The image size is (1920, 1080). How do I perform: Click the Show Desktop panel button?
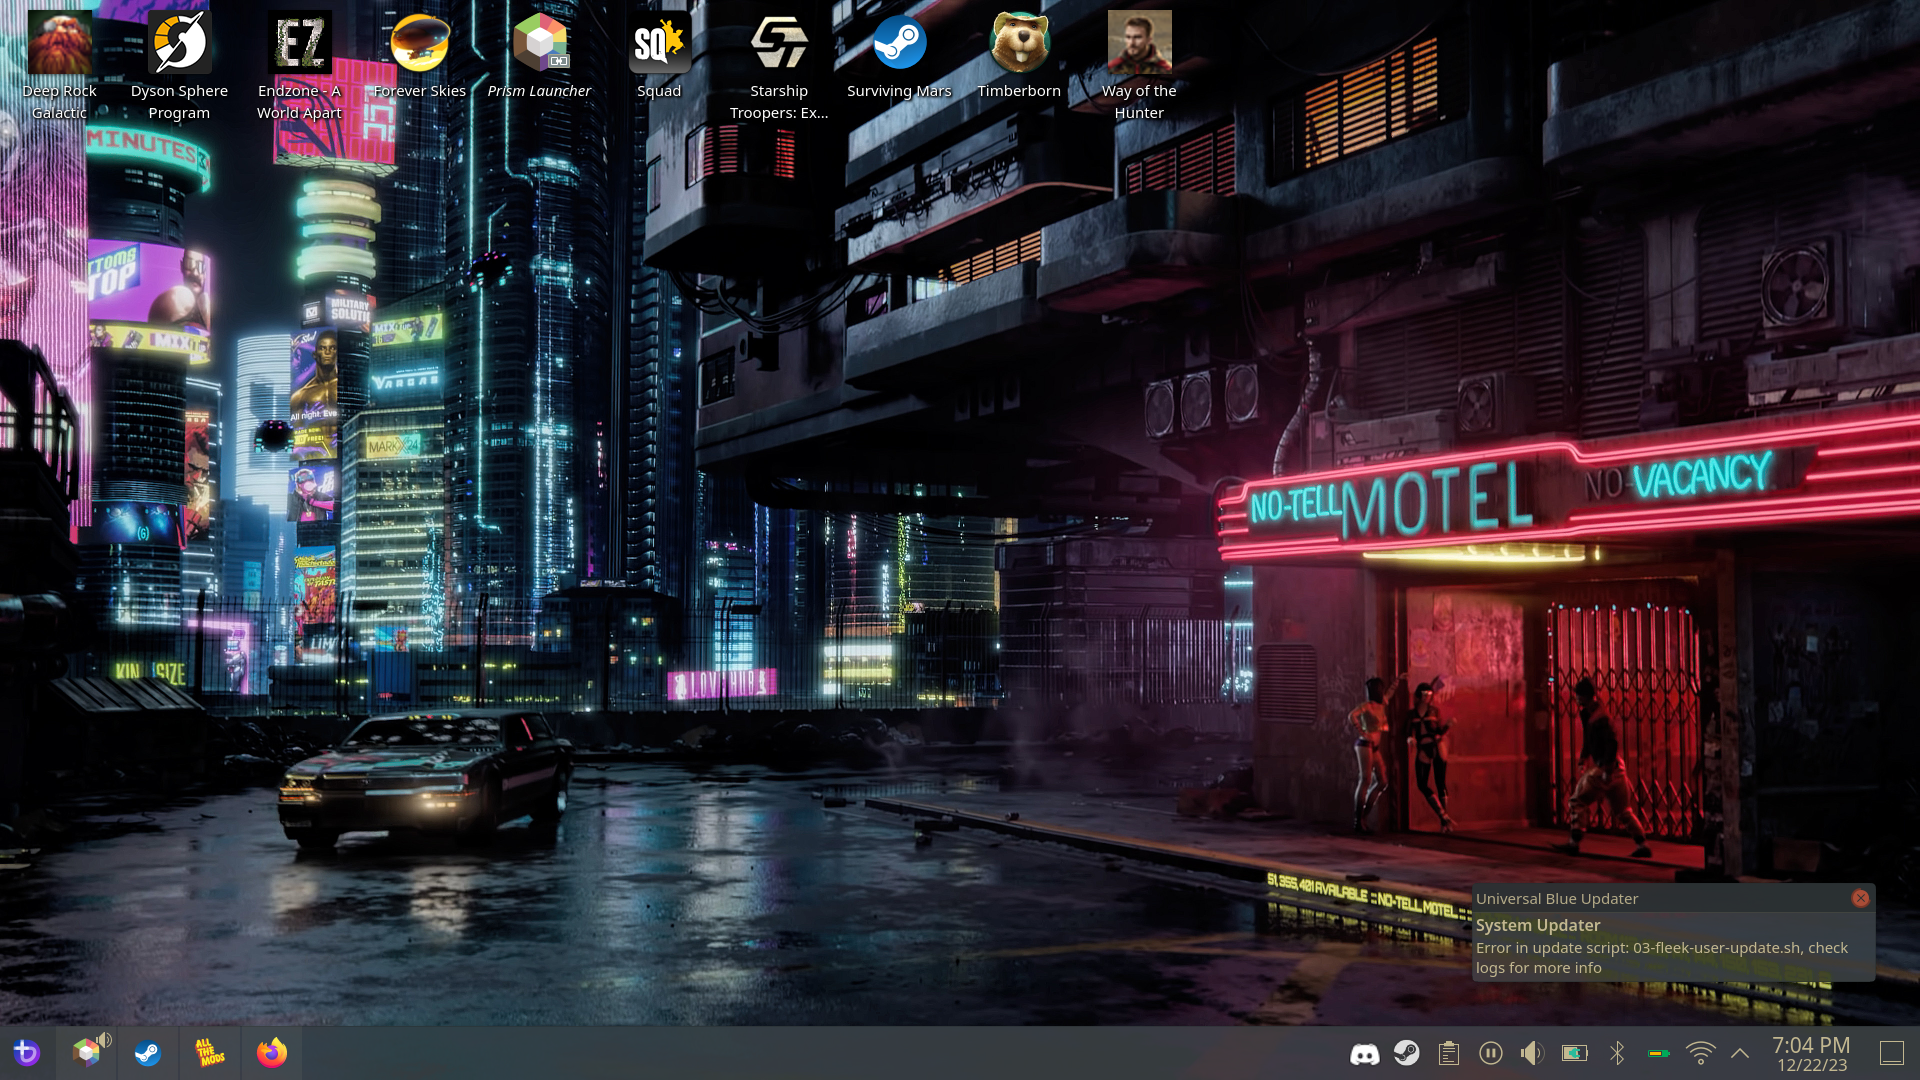[x=1891, y=1053]
